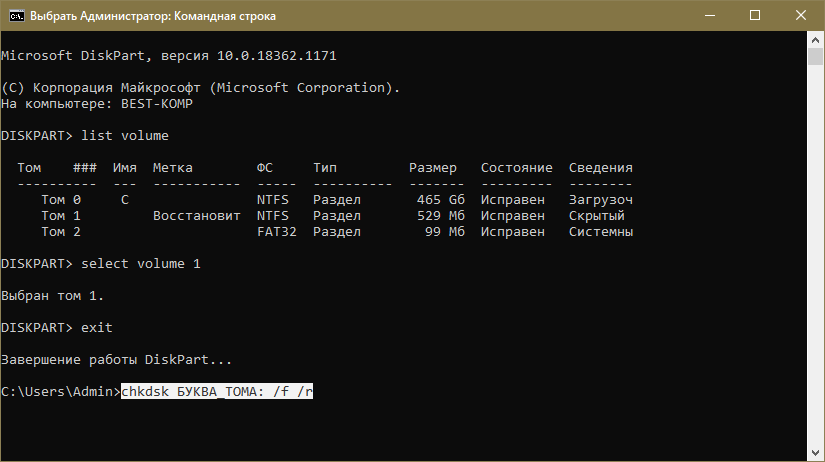The width and height of the screenshot is (825, 462).
Task: Click the vertical scrollbar thumb
Action: point(816,56)
